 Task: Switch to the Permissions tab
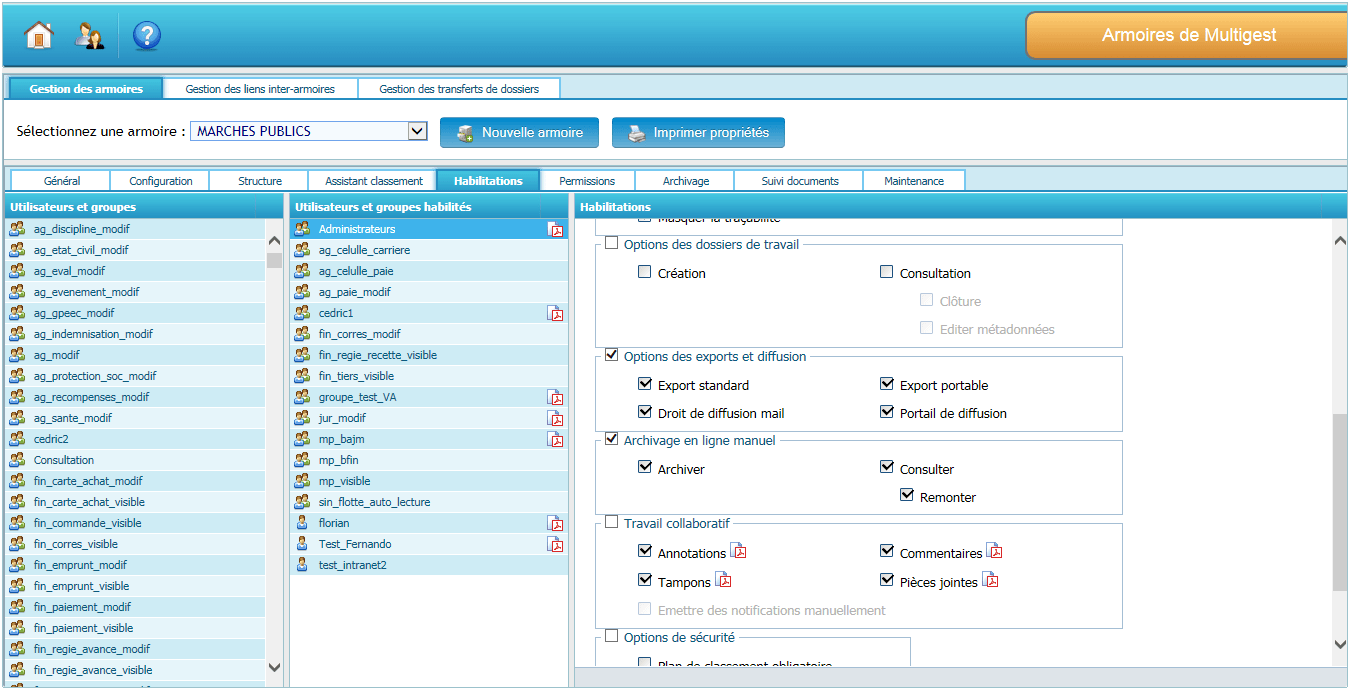(x=587, y=181)
